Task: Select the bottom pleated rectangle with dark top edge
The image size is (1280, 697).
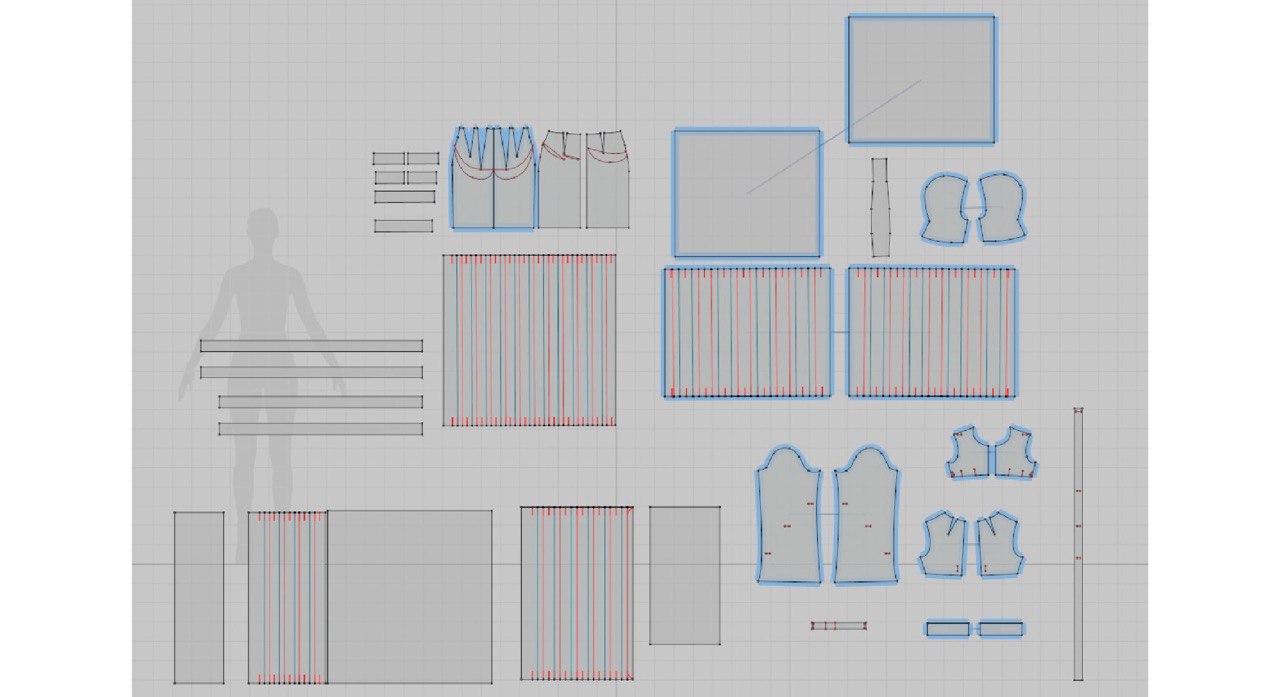Action: click(577, 594)
